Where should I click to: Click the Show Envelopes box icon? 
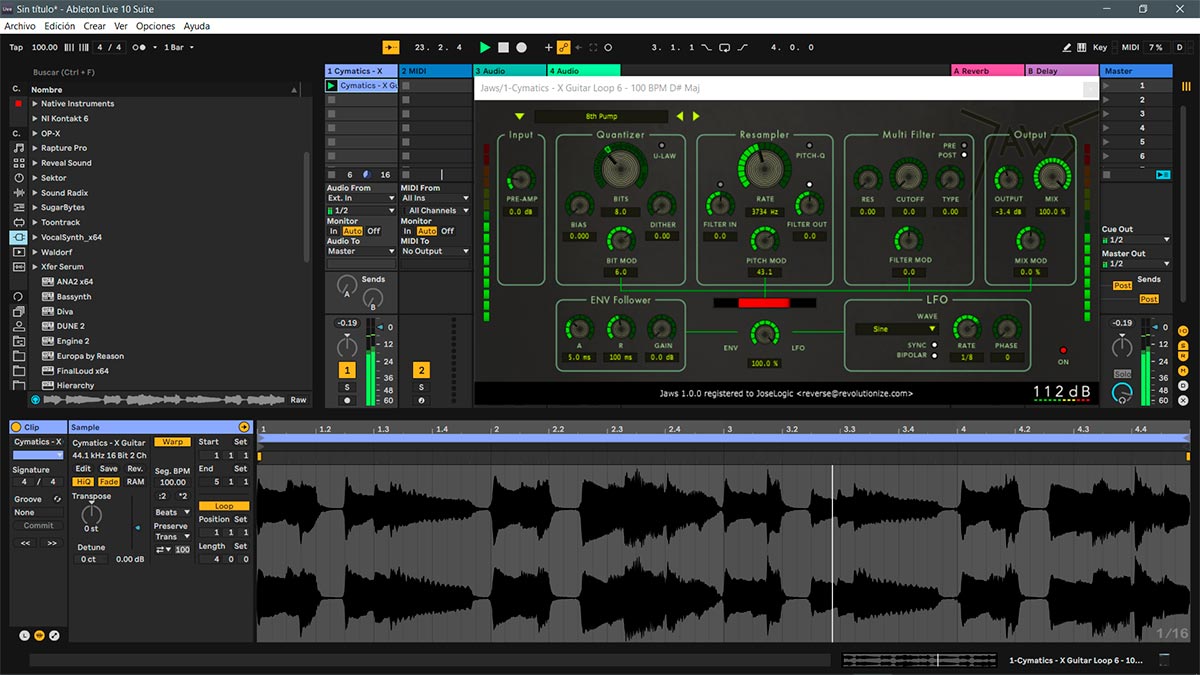coord(54,635)
